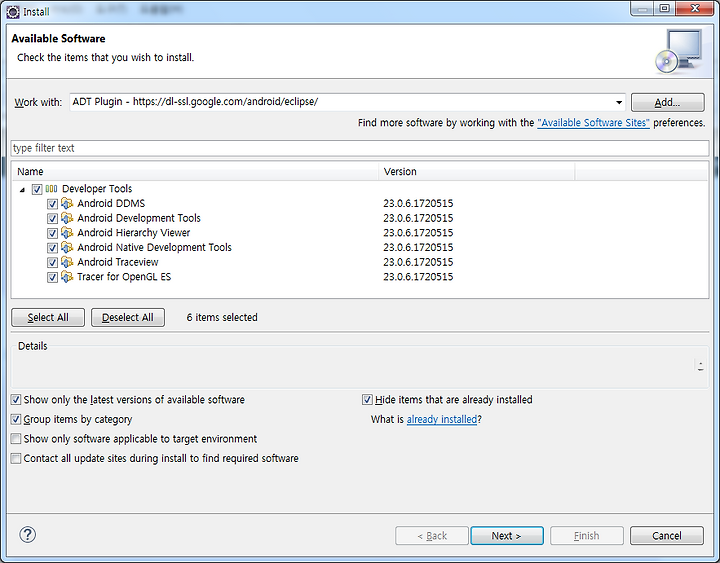
Task: Click the Android Hierarchy Viewer feature icon
Action: [67, 233]
